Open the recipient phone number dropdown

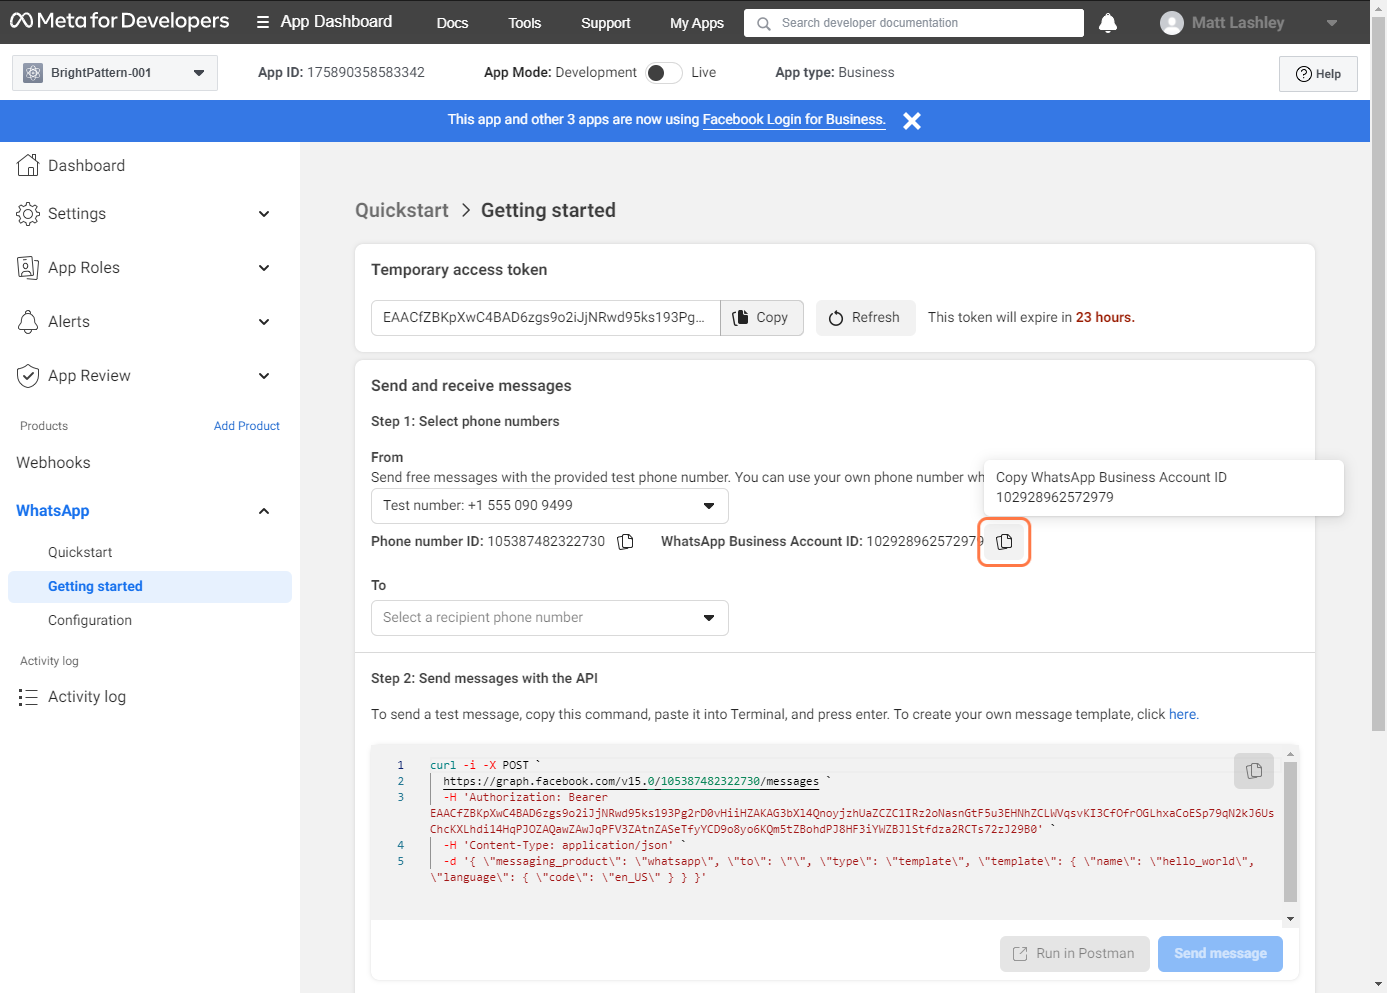coord(550,618)
